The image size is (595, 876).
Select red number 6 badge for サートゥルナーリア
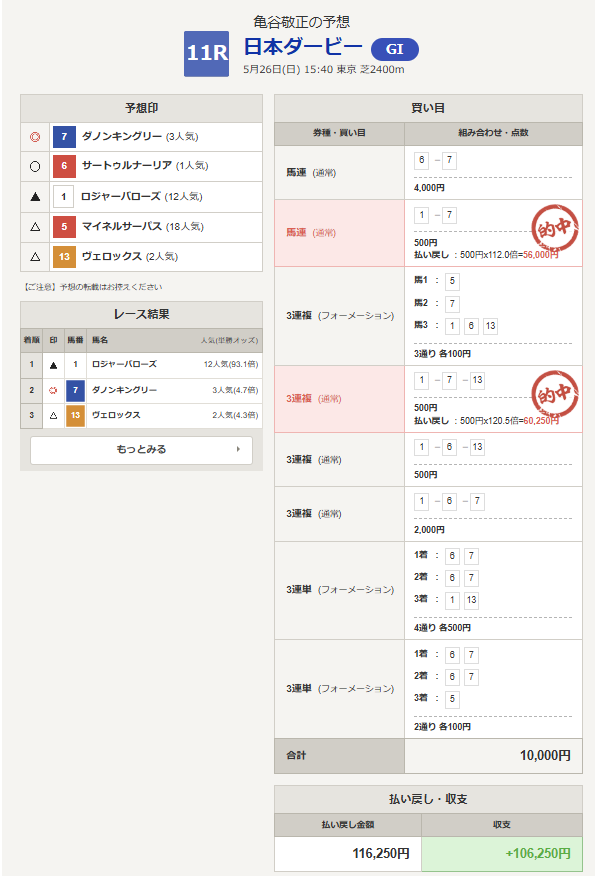tap(64, 166)
